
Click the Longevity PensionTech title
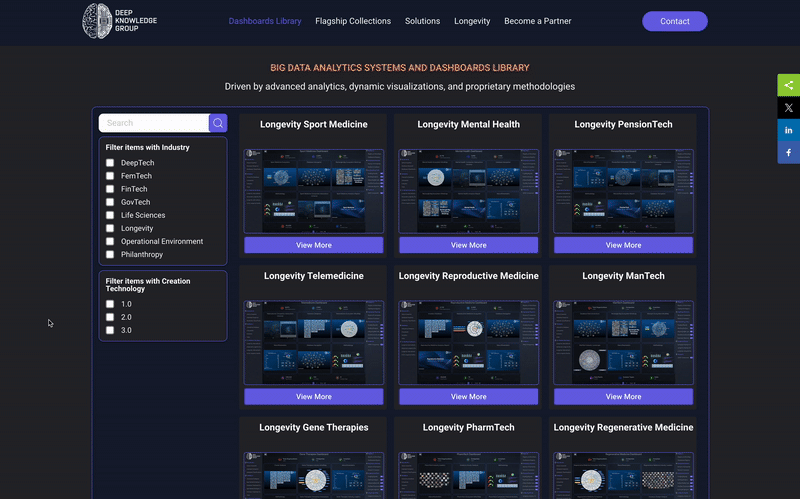click(623, 124)
